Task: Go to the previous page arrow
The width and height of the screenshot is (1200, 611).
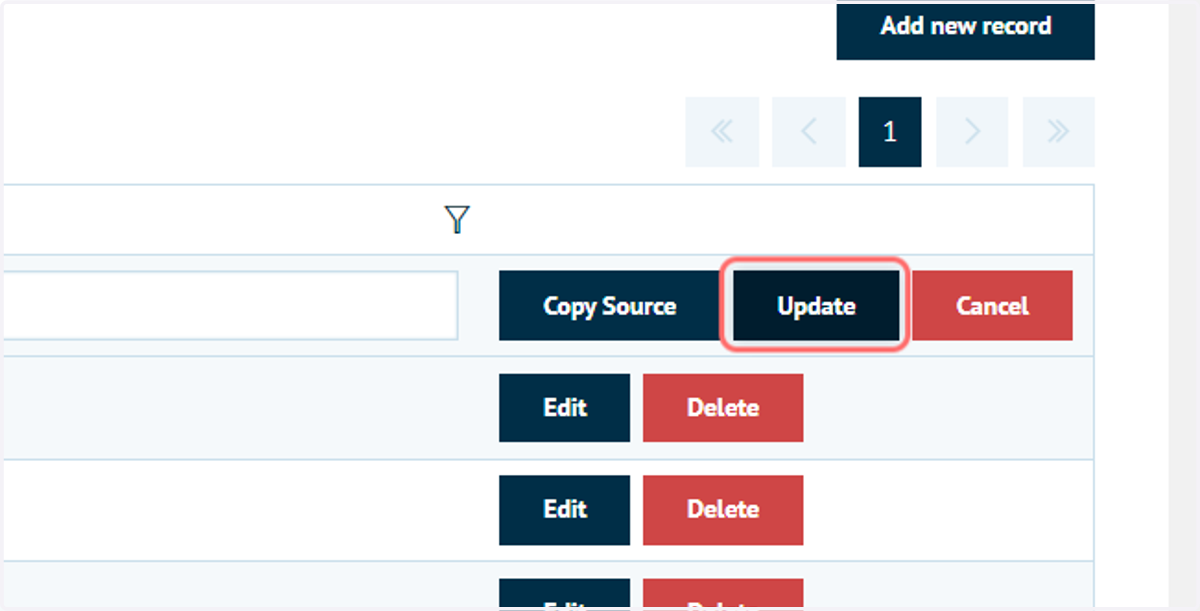Action: coord(808,132)
